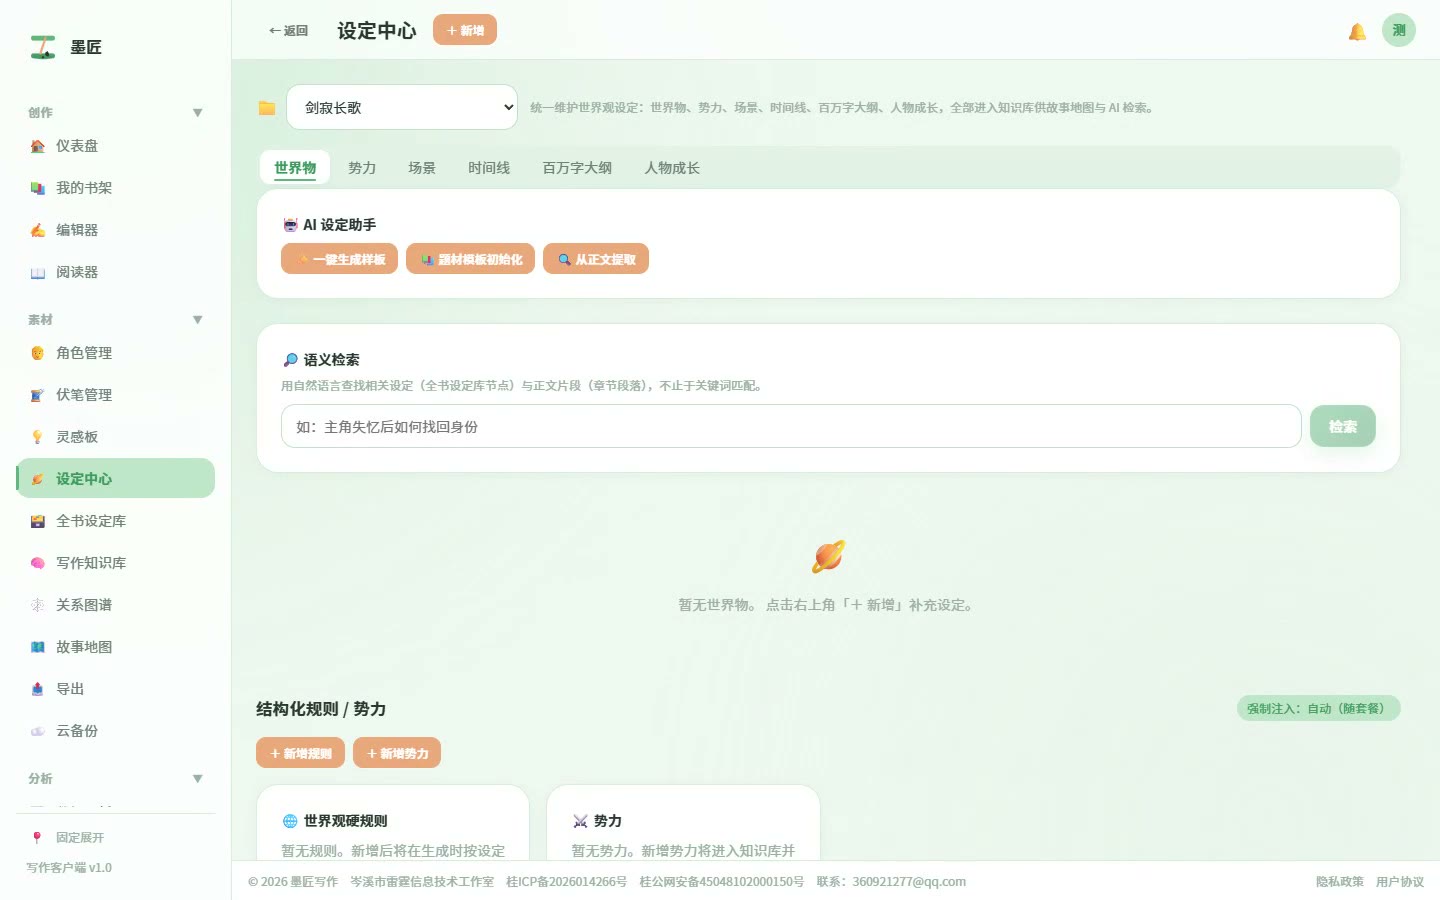Screen dimensions: 1440x900
Task: Click the 检索 search button
Action: coord(1343,426)
